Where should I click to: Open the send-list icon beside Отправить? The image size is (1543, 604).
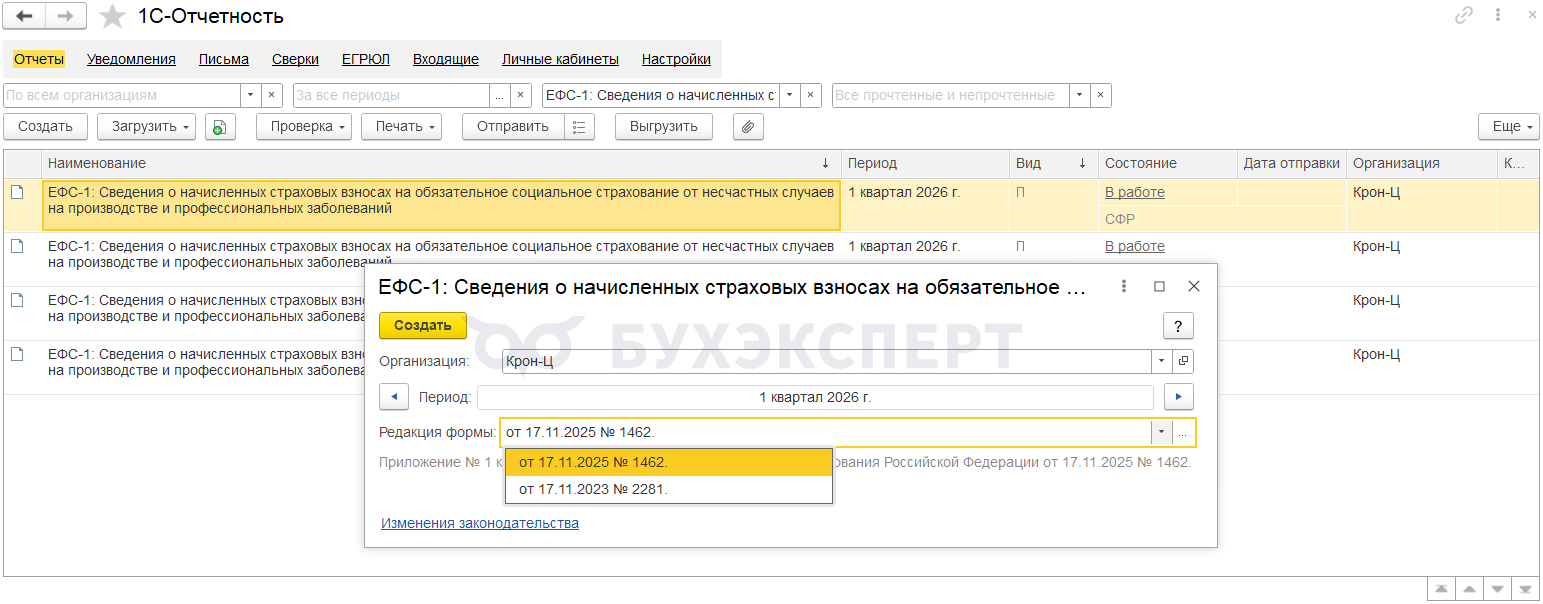point(579,127)
